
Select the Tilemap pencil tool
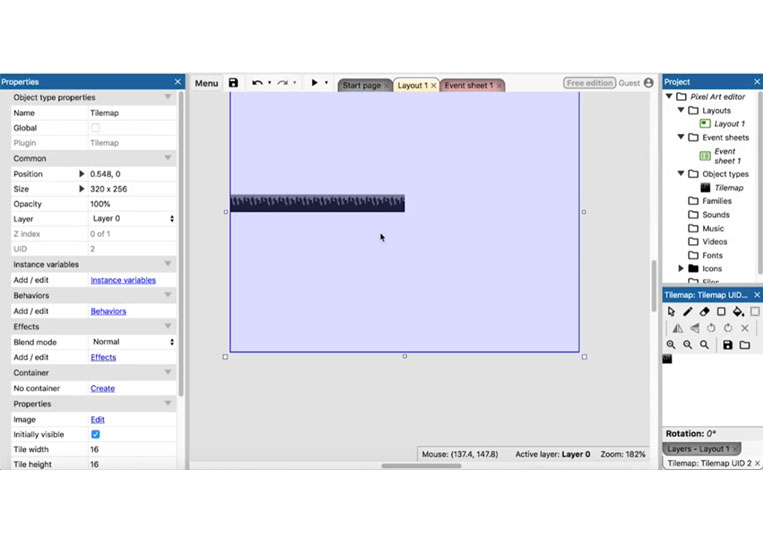[x=688, y=311]
